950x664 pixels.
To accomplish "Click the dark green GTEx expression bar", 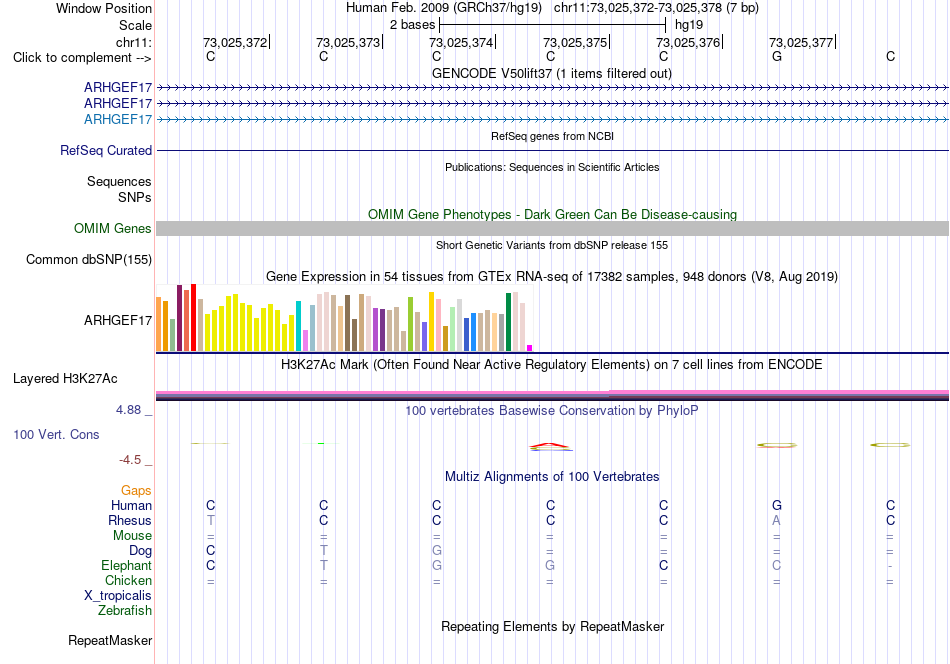I will coord(508,322).
